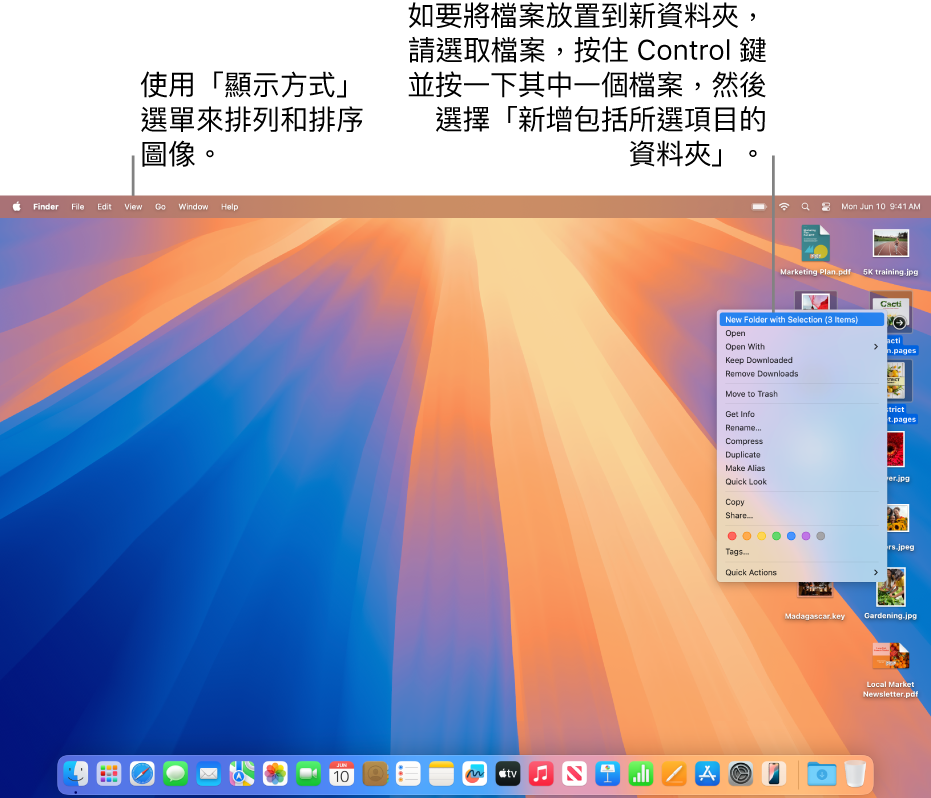This screenshot has width=931, height=798.
Task: Apply the purple tag color
Action: (x=806, y=536)
